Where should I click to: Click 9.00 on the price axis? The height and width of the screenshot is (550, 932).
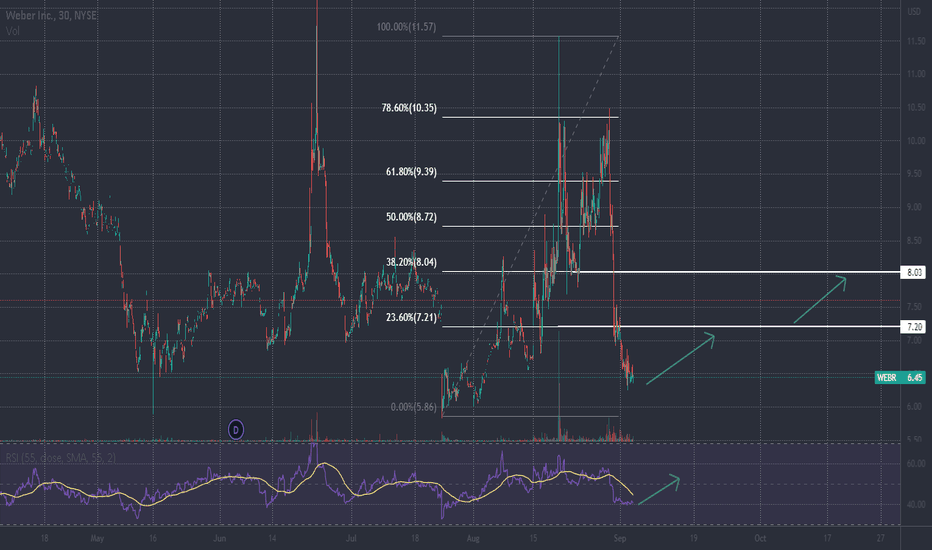click(x=915, y=208)
